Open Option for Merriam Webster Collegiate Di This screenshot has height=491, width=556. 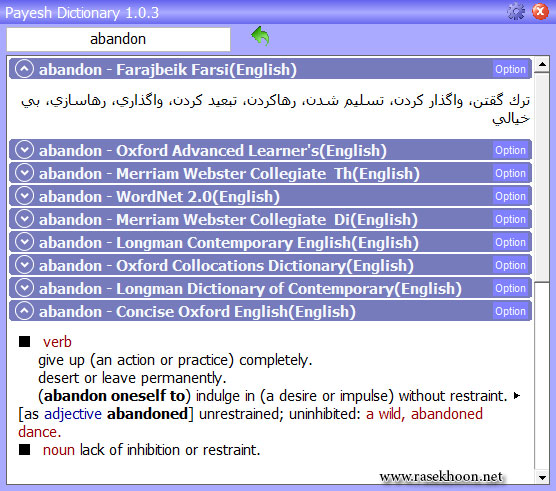click(x=510, y=219)
